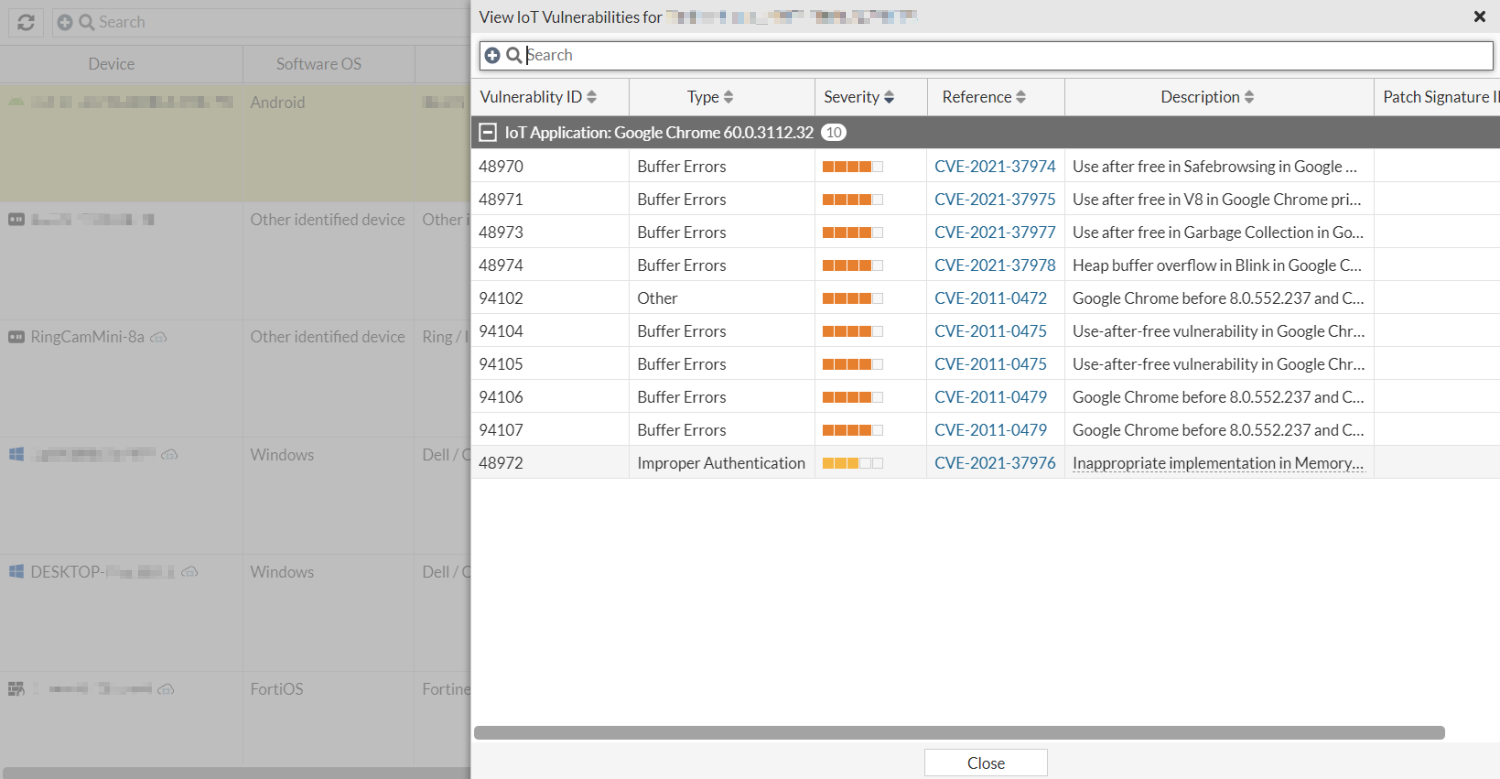
Task: Open the CVE-2021-37974 reference link
Action: point(994,166)
